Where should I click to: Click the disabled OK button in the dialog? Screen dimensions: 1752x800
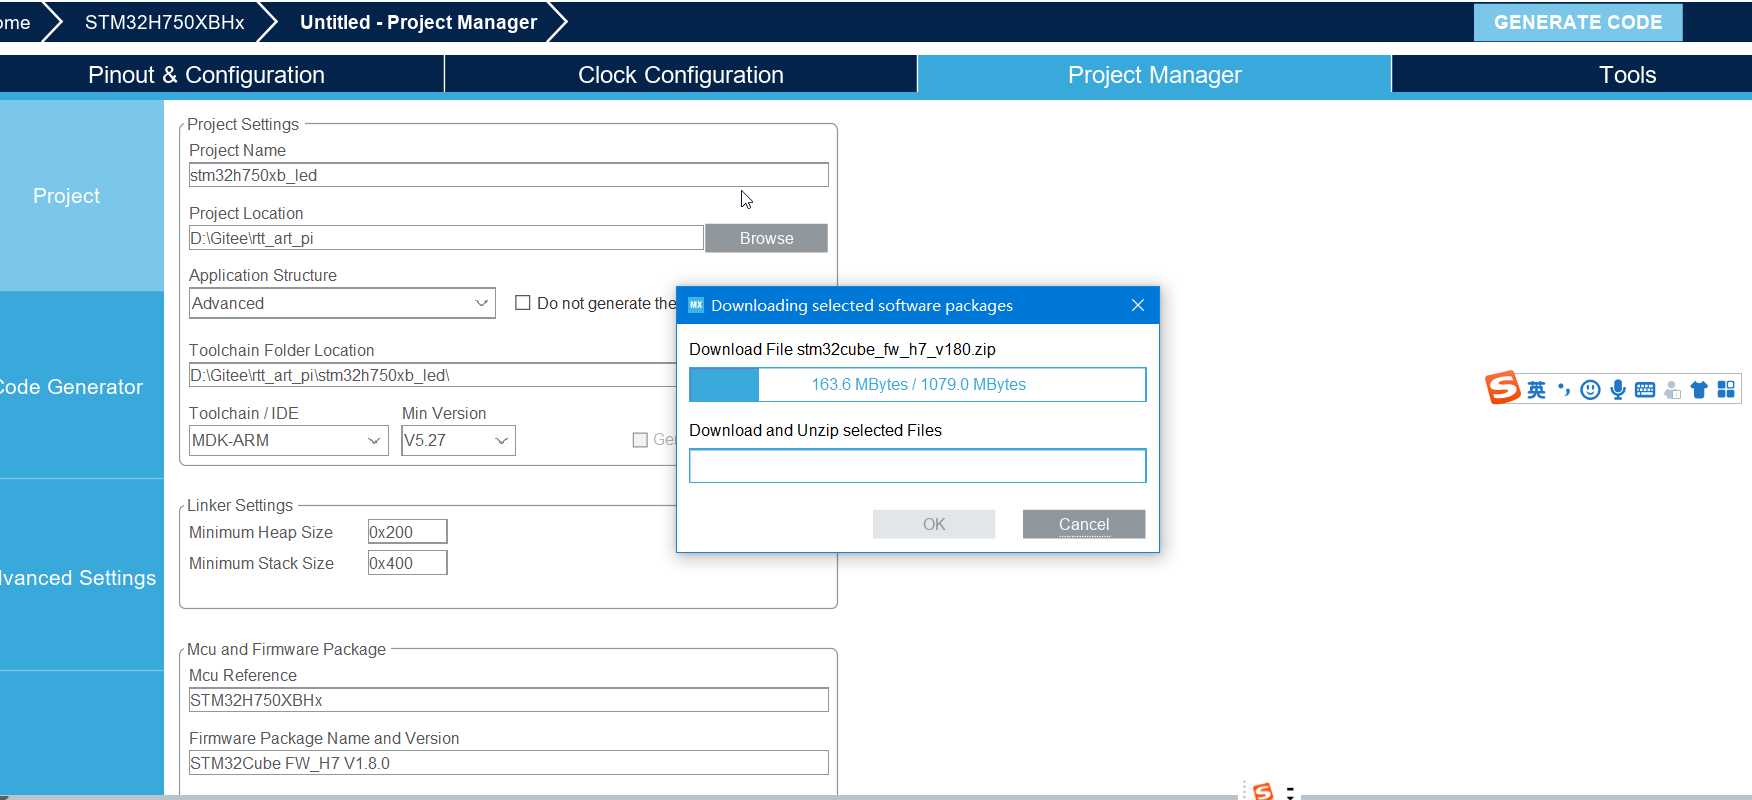(x=934, y=524)
